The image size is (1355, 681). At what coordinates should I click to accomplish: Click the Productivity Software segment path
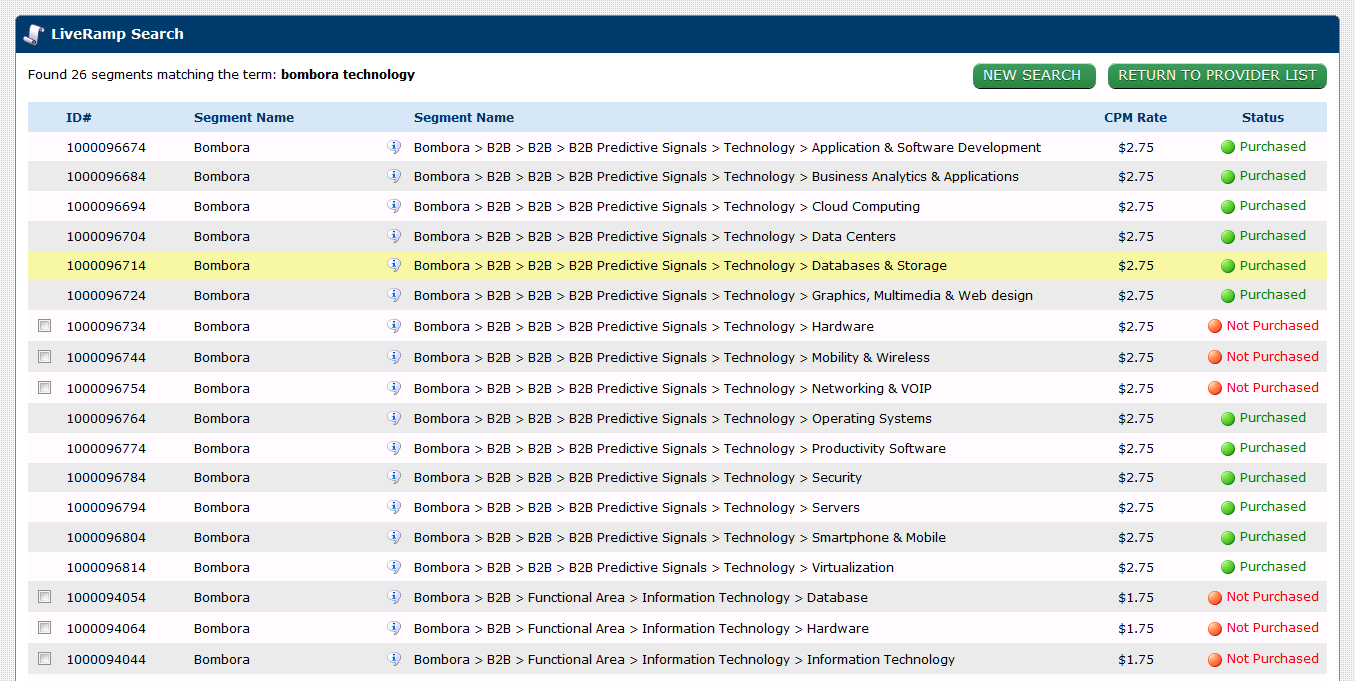point(680,449)
